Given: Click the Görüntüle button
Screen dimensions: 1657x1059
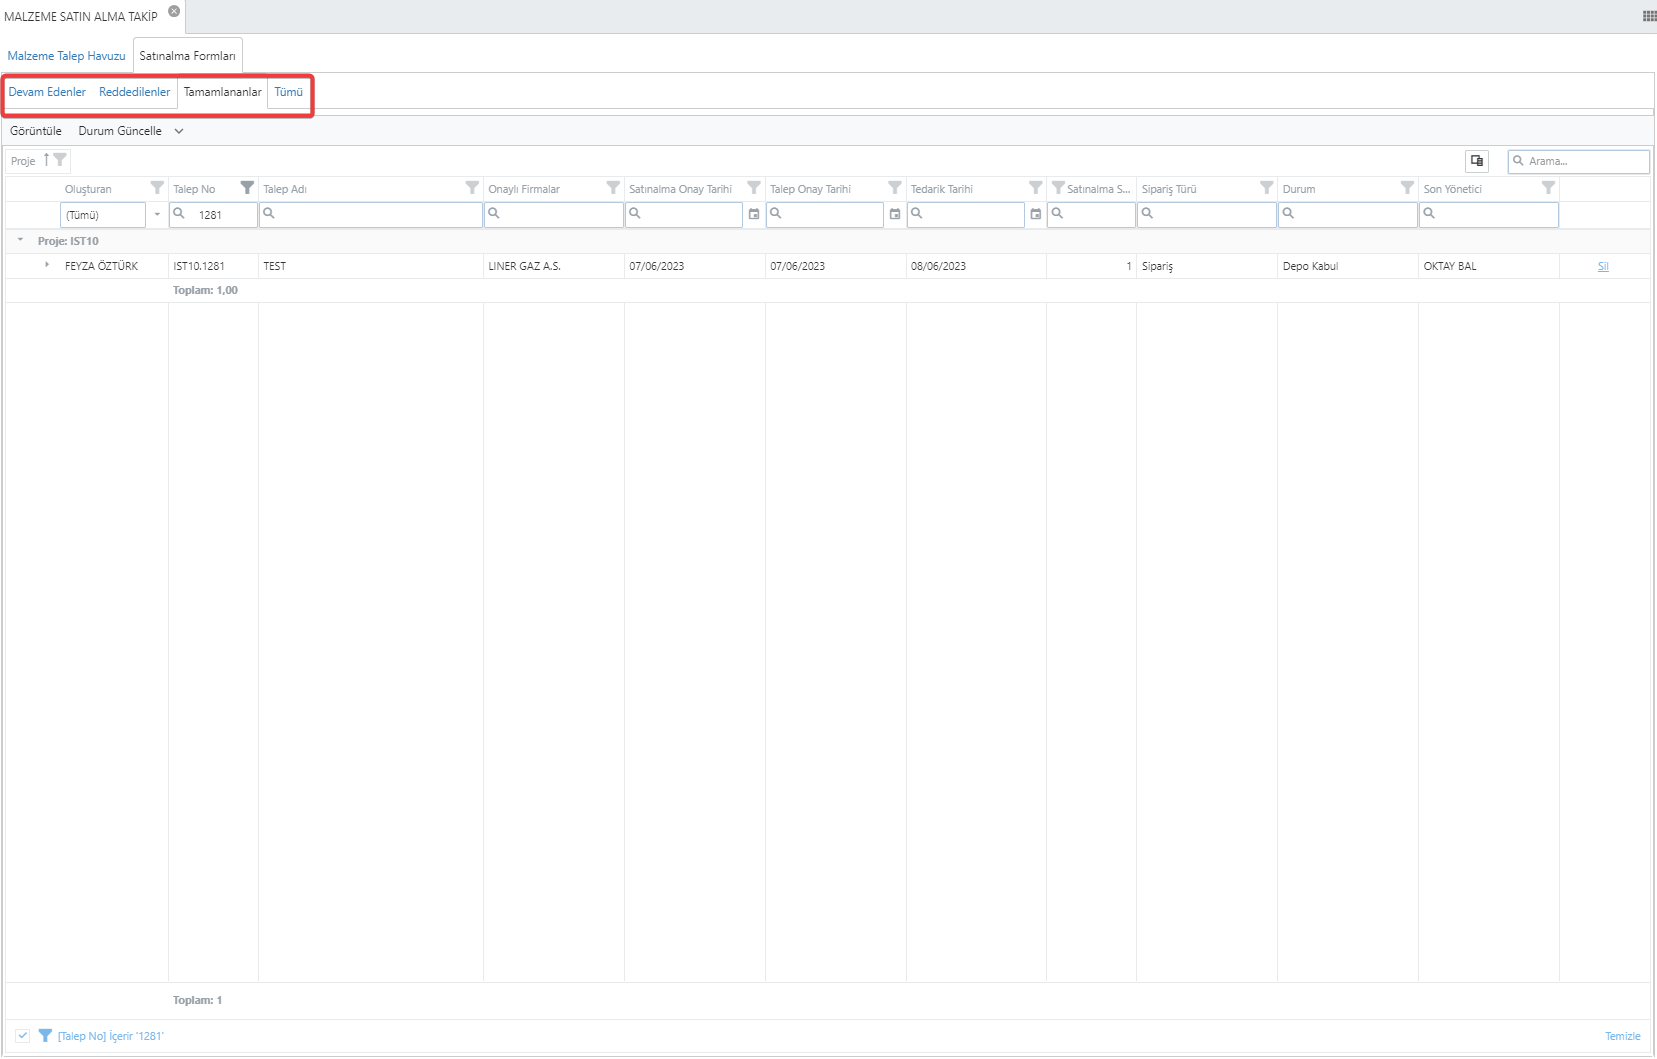Looking at the screenshot, I should click(36, 131).
